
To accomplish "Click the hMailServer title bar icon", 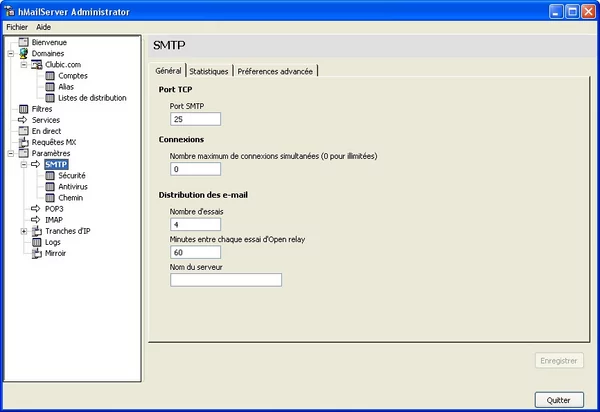I will click(10, 11).
